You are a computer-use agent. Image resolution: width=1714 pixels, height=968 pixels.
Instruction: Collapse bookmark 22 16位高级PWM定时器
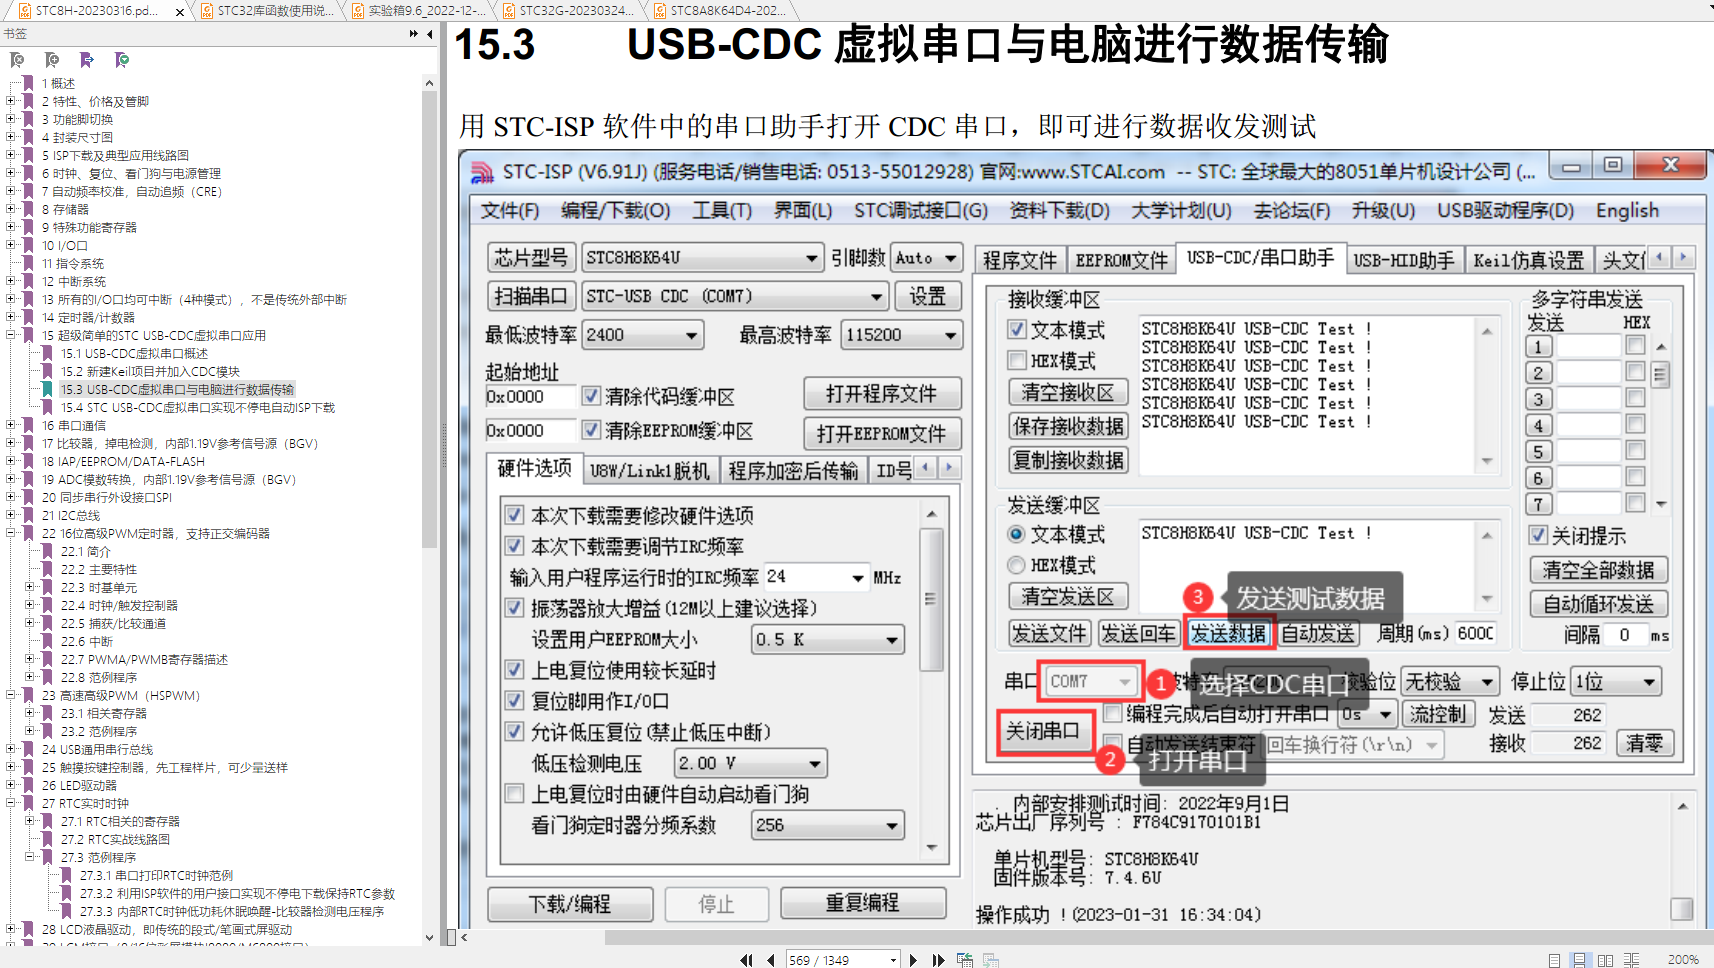[x=11, y=533]
